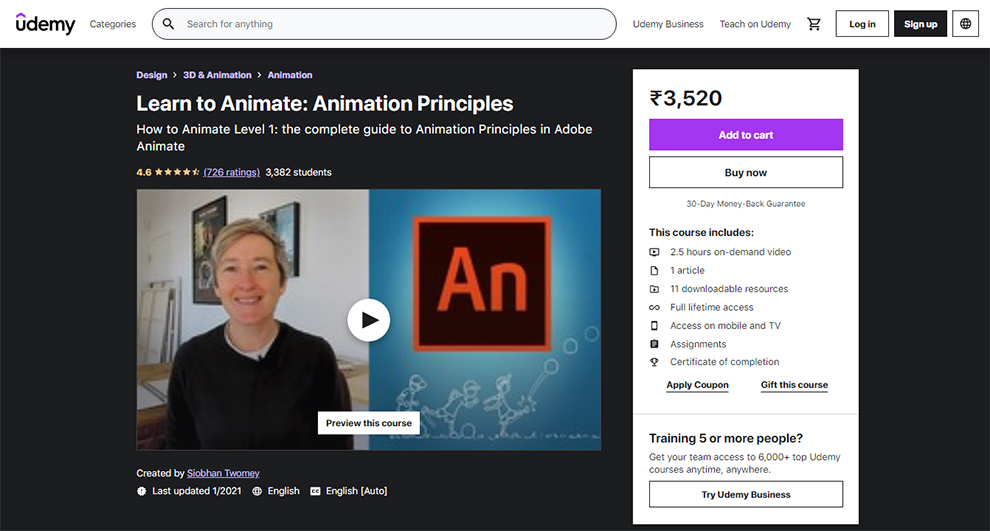Open instructor Siobhan Twomey's profile
The image size is (990, 531).
tap(223, 474)
